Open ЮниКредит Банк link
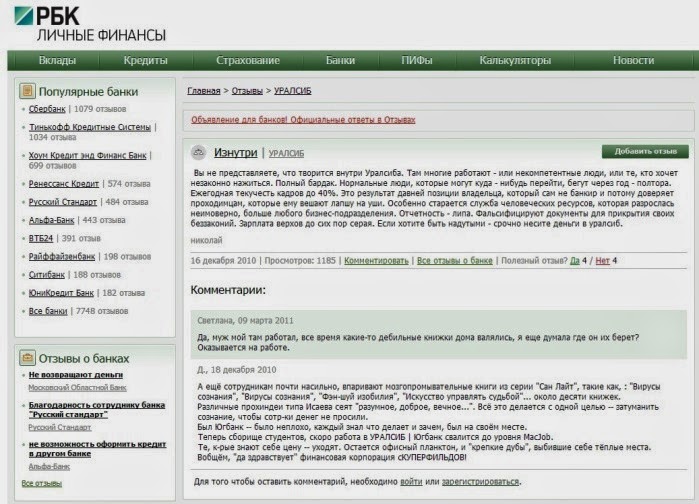The width and height of the screenshot is (699, 504). [x=61, y=293]
